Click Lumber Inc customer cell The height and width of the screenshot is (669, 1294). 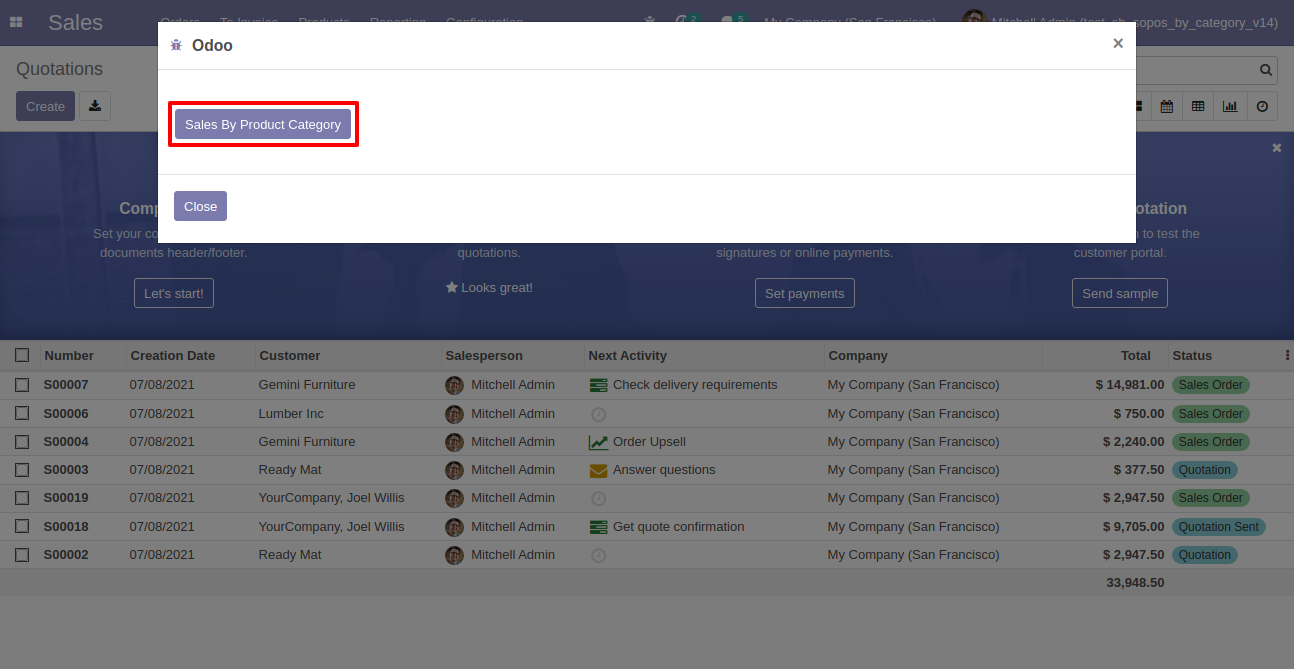(291, 414)
